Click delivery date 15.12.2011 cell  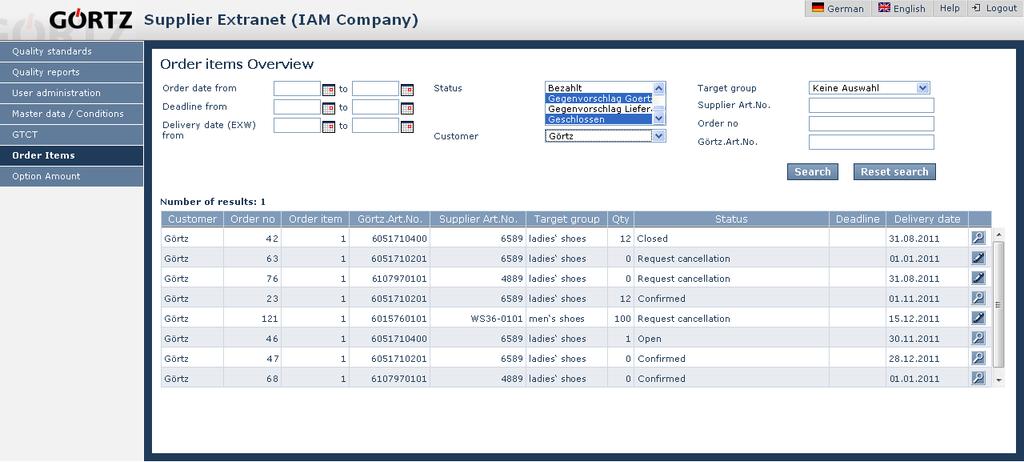[927, 318]
